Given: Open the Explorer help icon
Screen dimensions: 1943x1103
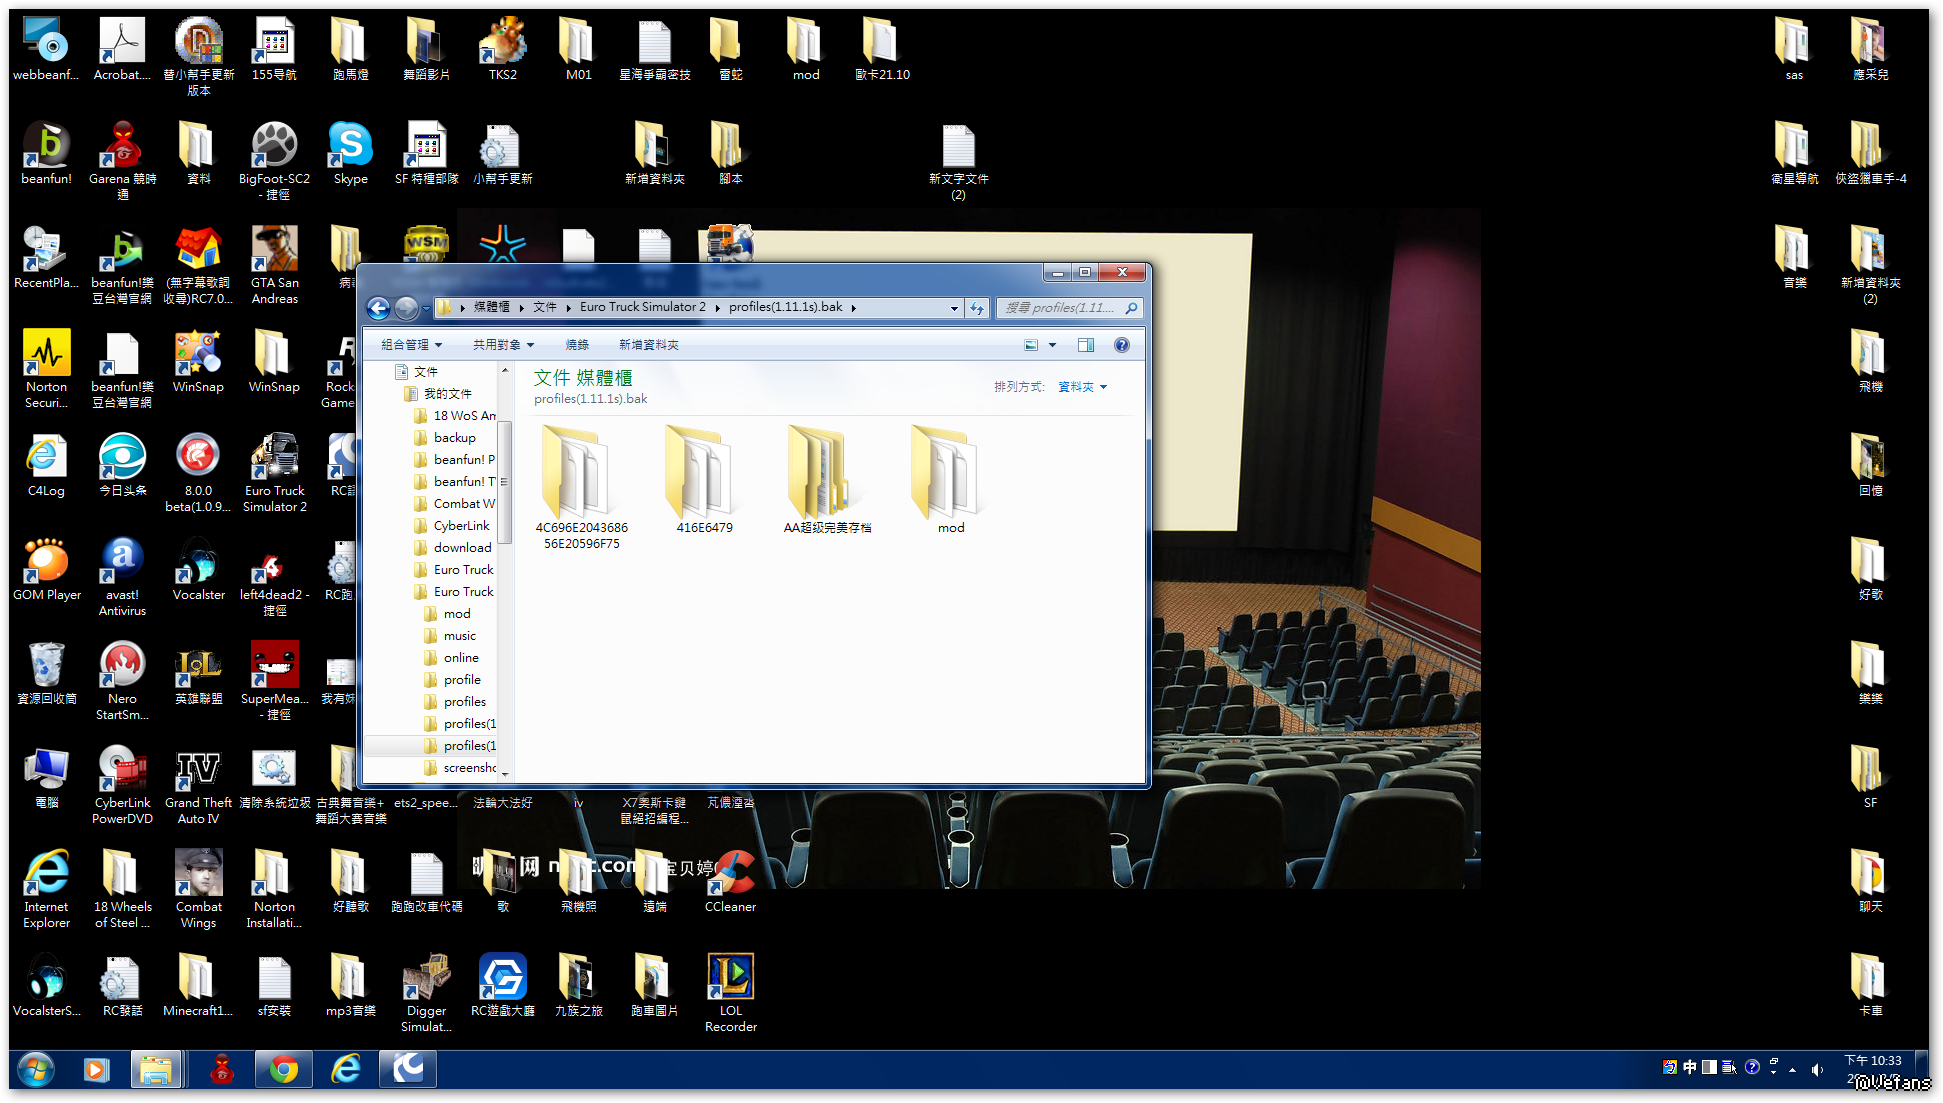Looking at the screenshot, I should [x=1122, y=345].
